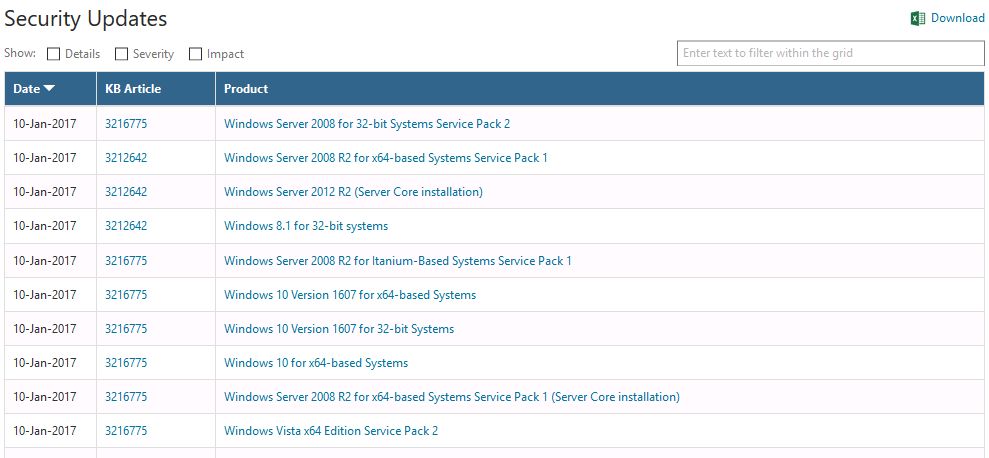Select the KB Article column header
The height and width of the screenshot is (458, 989).
(x=133, y=89)
